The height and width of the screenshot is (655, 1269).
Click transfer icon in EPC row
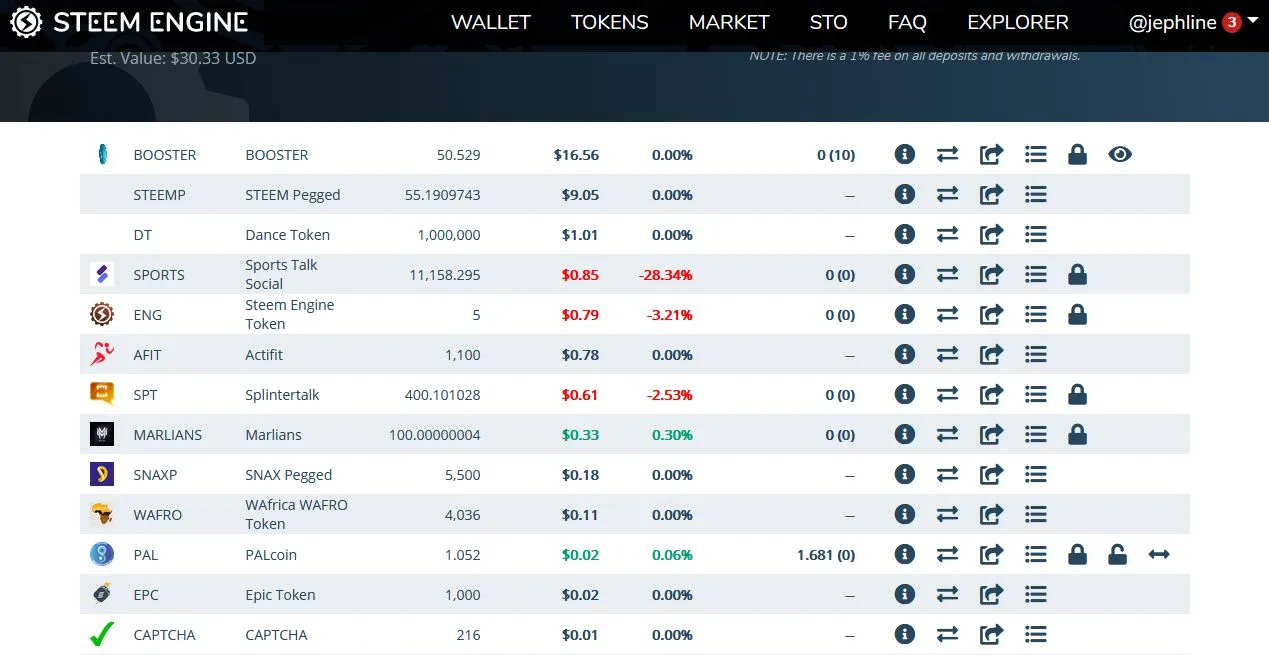pyautogui.click(x=991, y=594)
